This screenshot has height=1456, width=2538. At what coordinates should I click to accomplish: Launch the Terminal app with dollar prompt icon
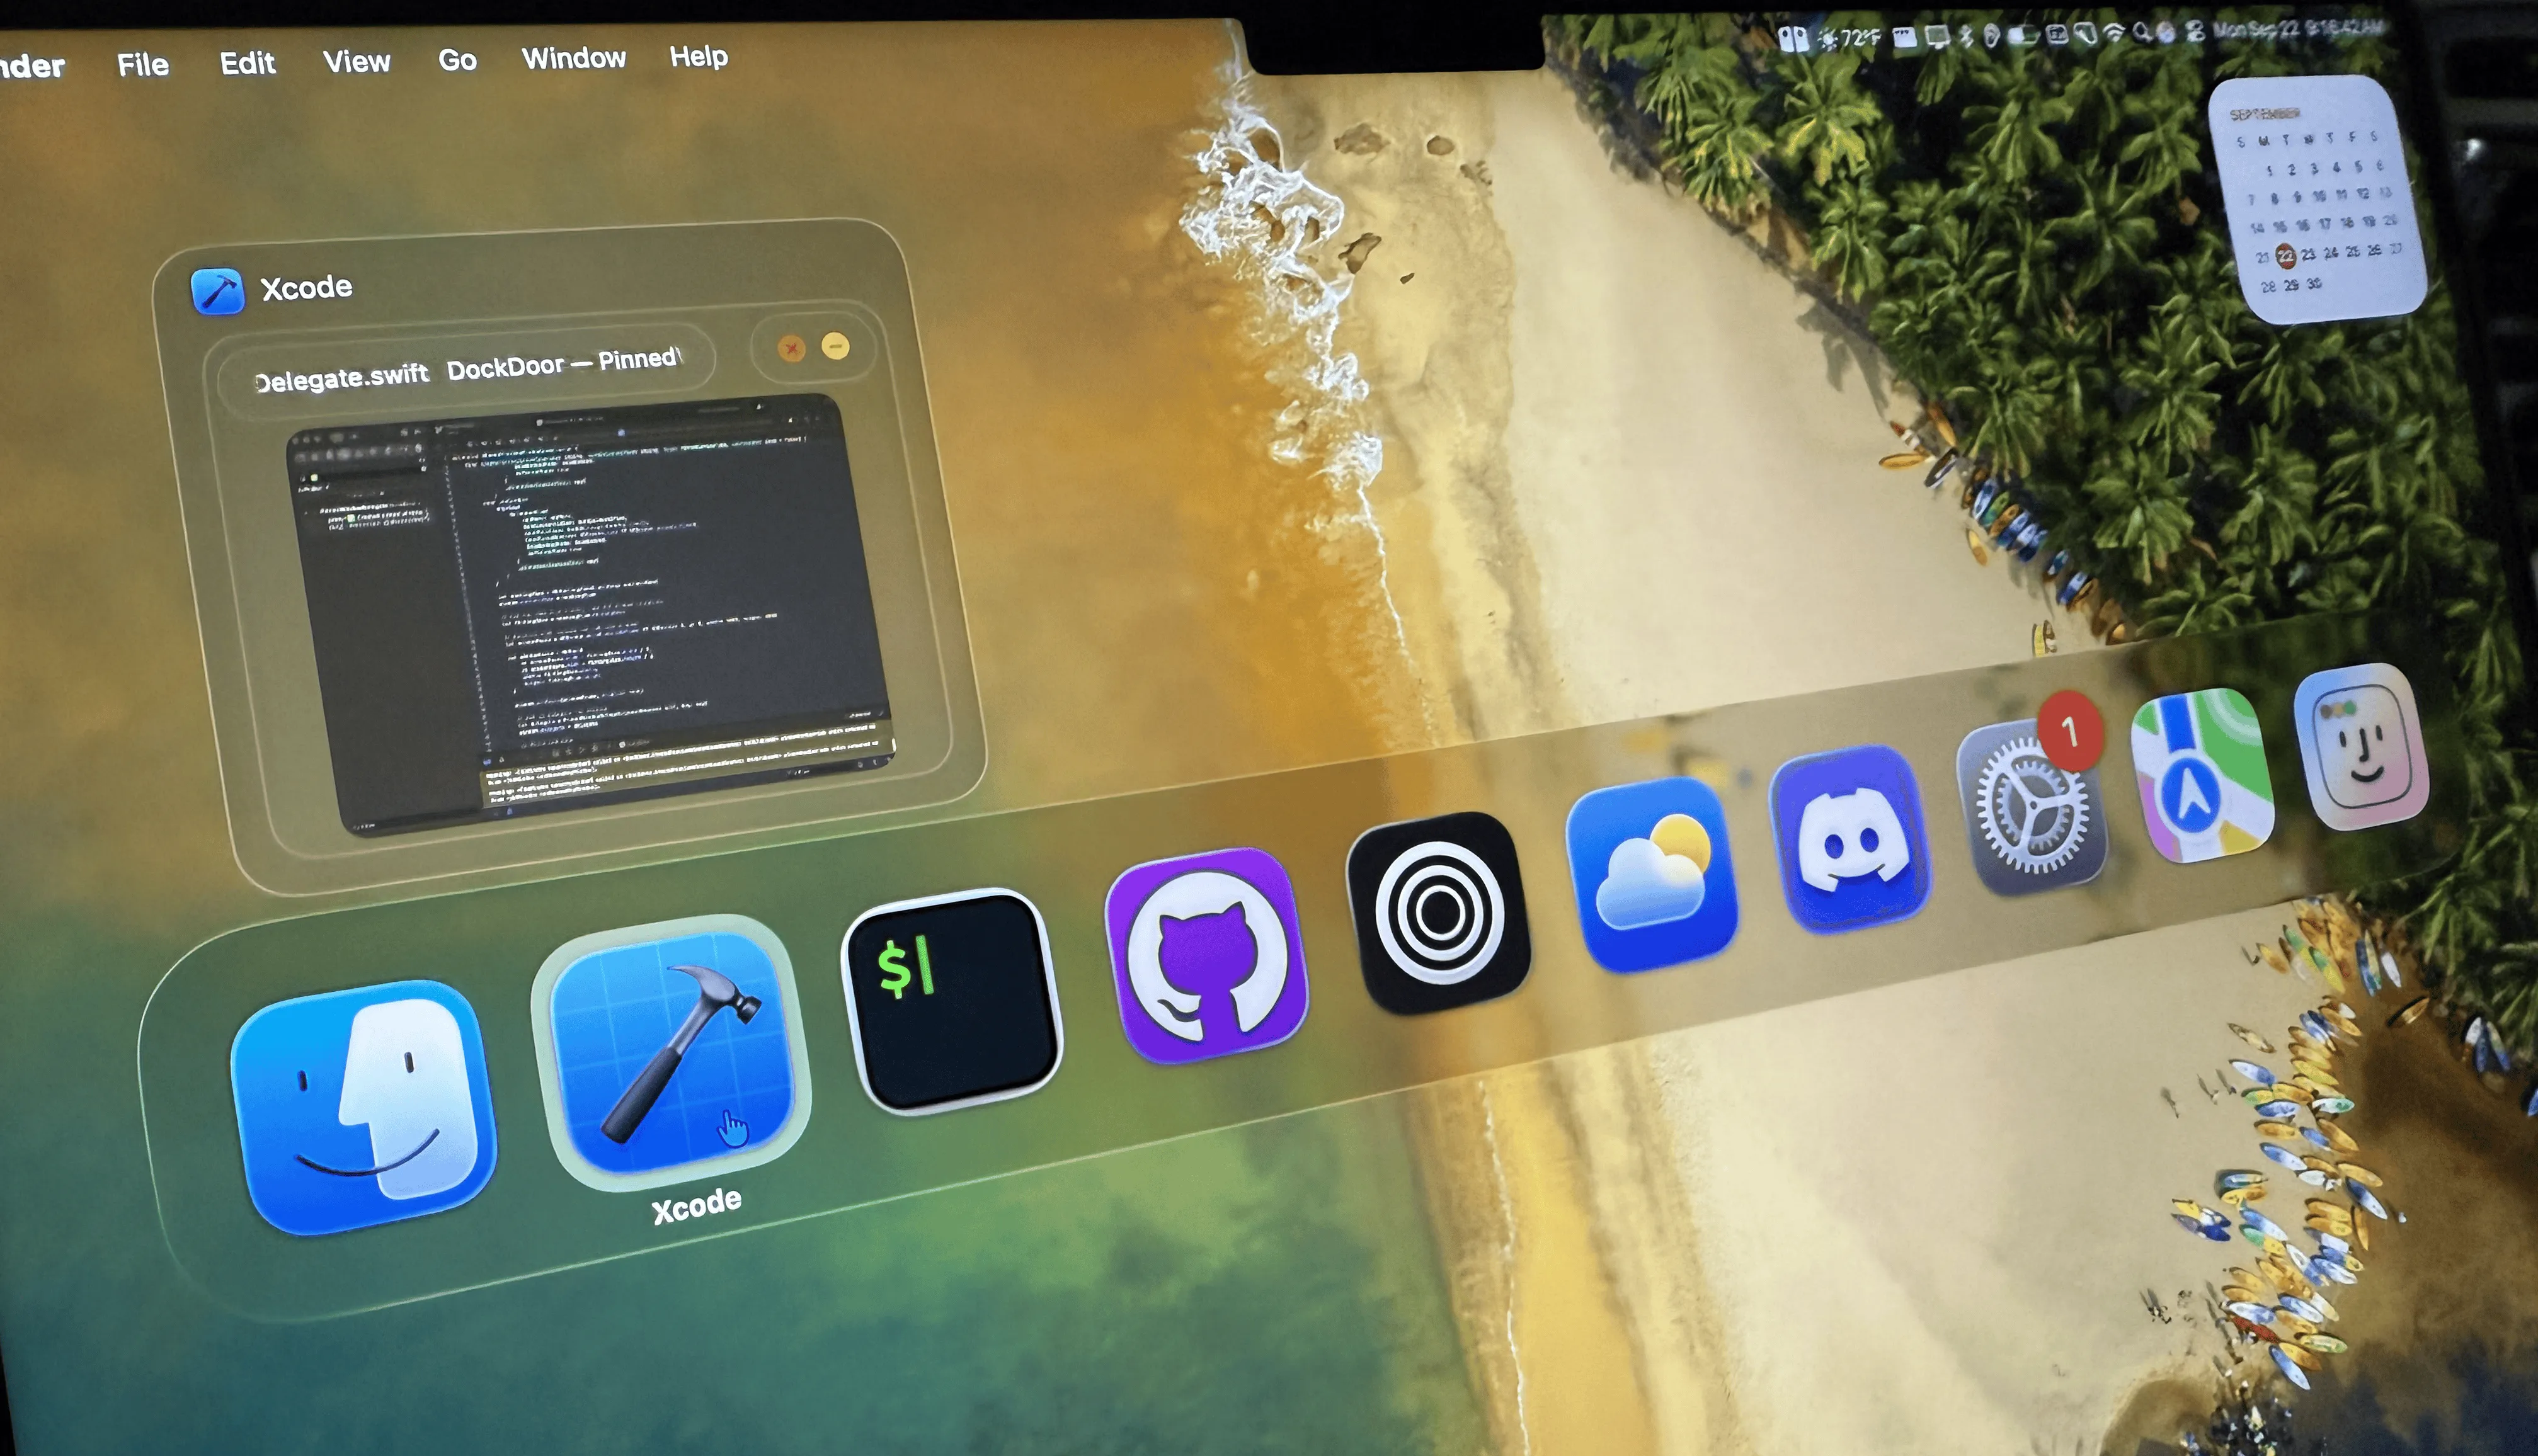click(x=951, y=1001)
